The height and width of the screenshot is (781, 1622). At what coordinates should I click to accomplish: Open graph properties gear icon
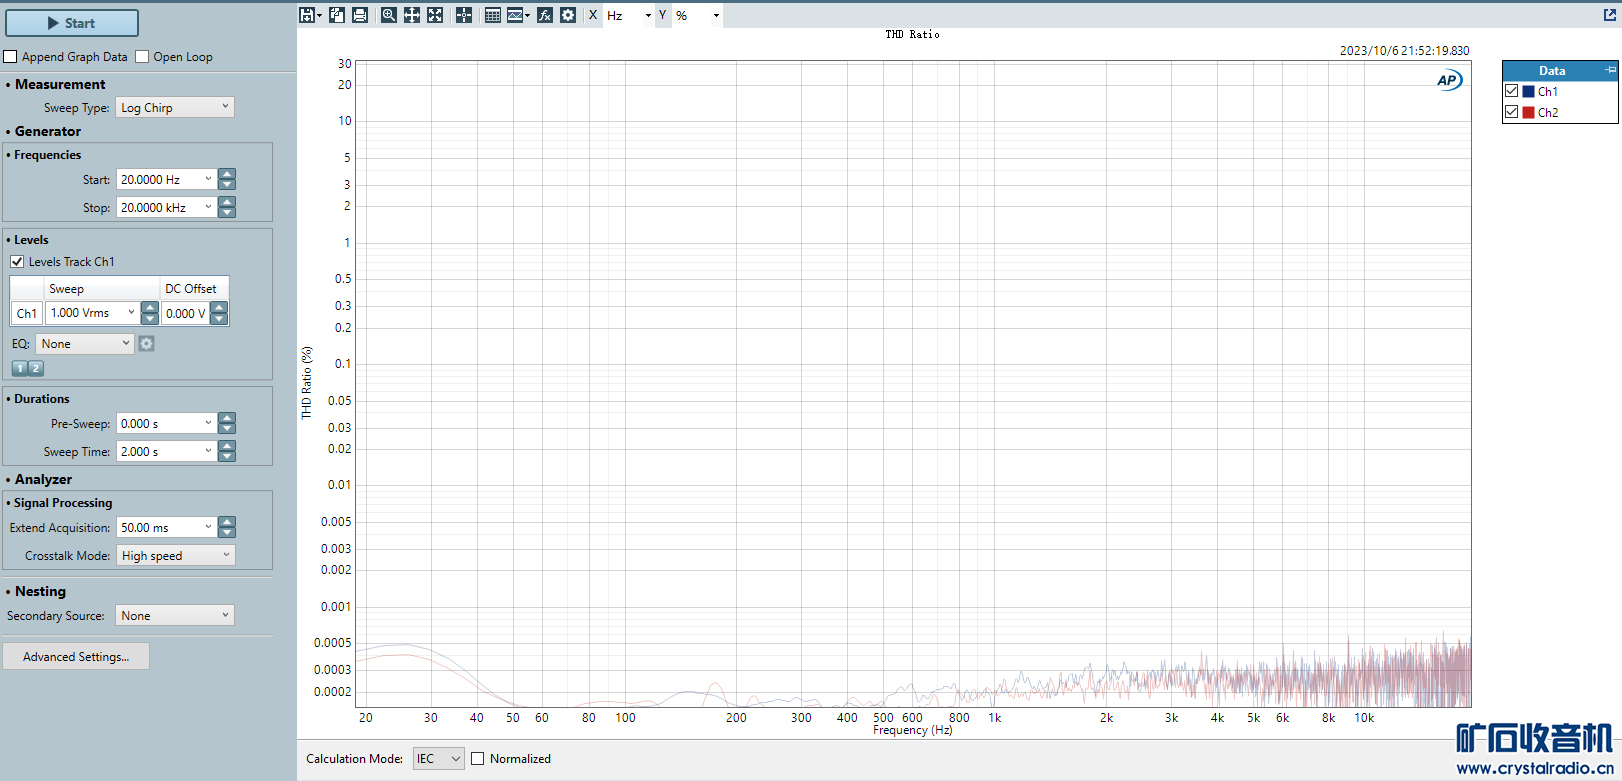click(568, 15)
